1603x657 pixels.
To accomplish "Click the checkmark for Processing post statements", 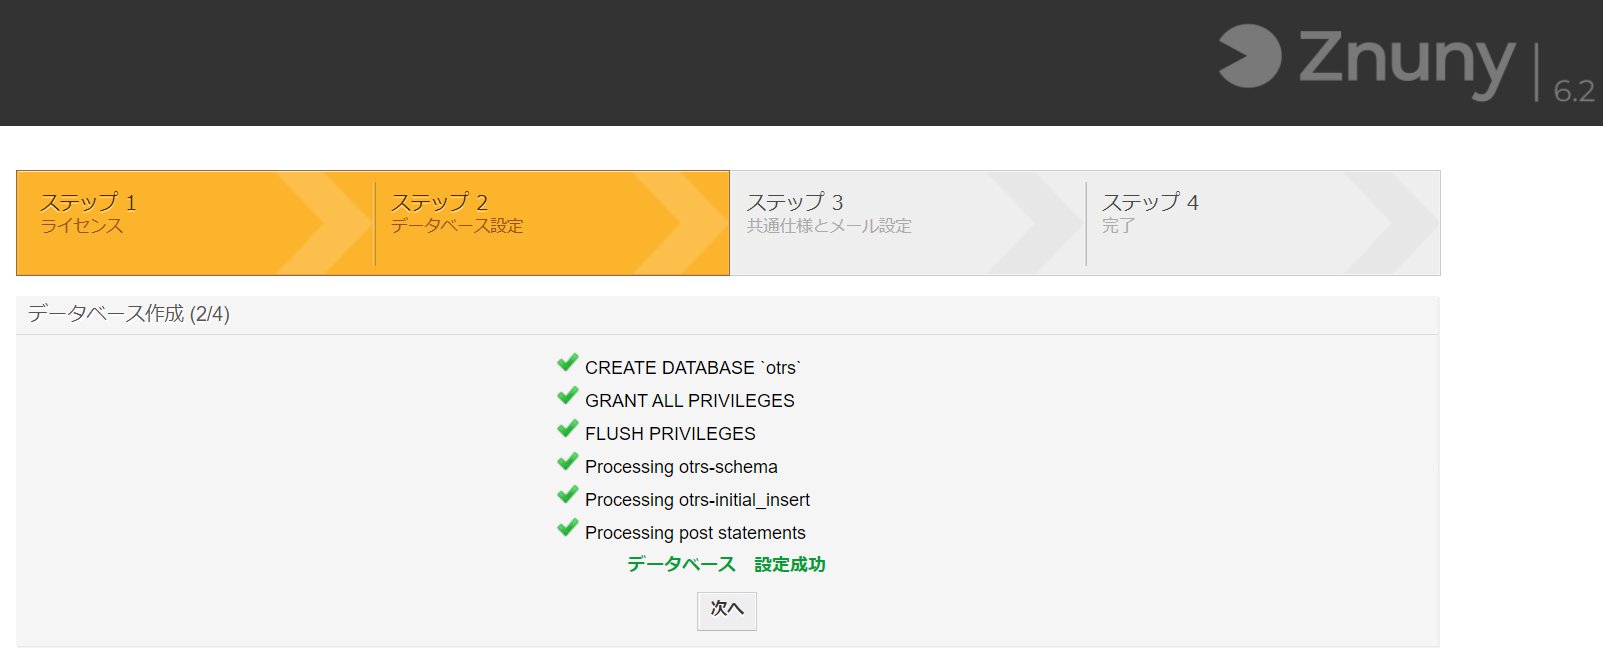I will point(568,527).
